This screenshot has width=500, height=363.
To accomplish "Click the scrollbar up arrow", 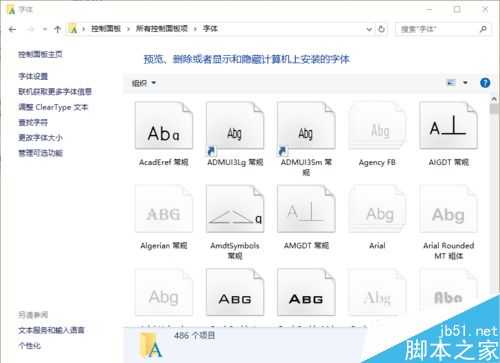I will [494, 99].
